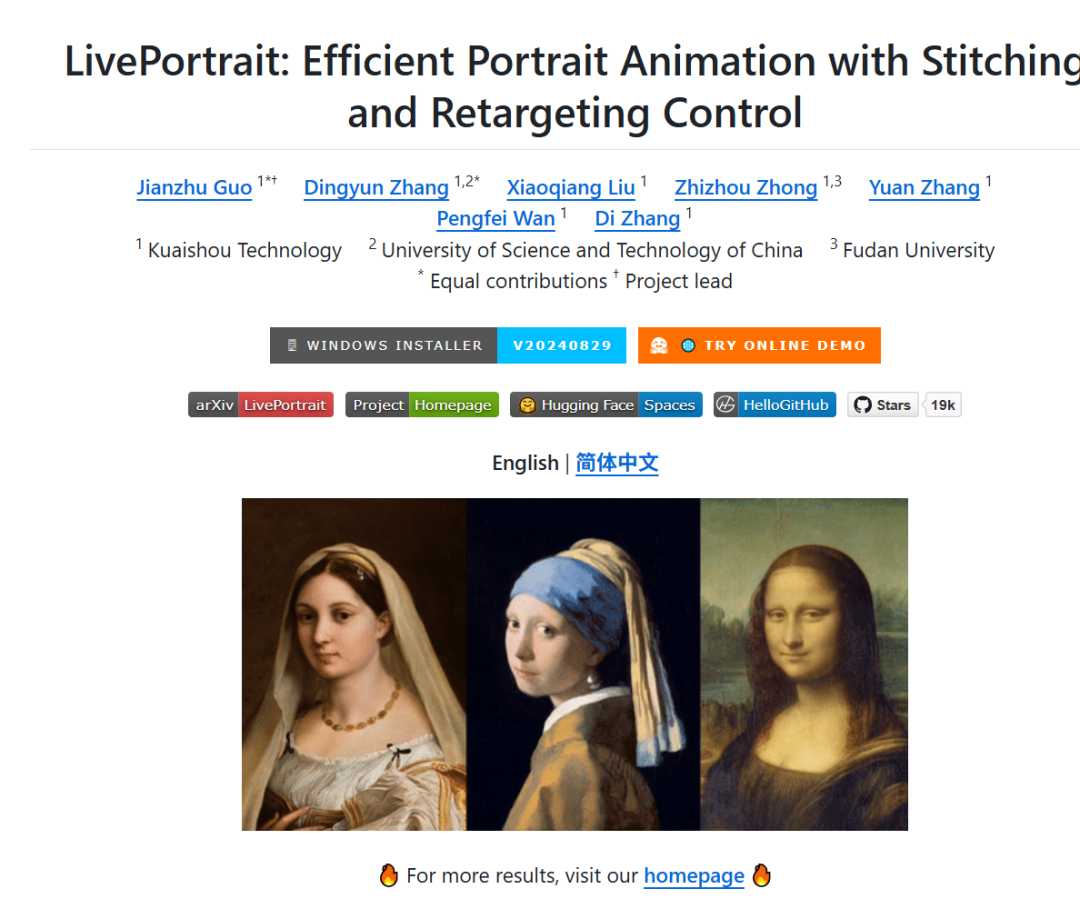Screen dimensions: 1080x919
Task: Click the 'Project lead' note
Action: [678, 281]
